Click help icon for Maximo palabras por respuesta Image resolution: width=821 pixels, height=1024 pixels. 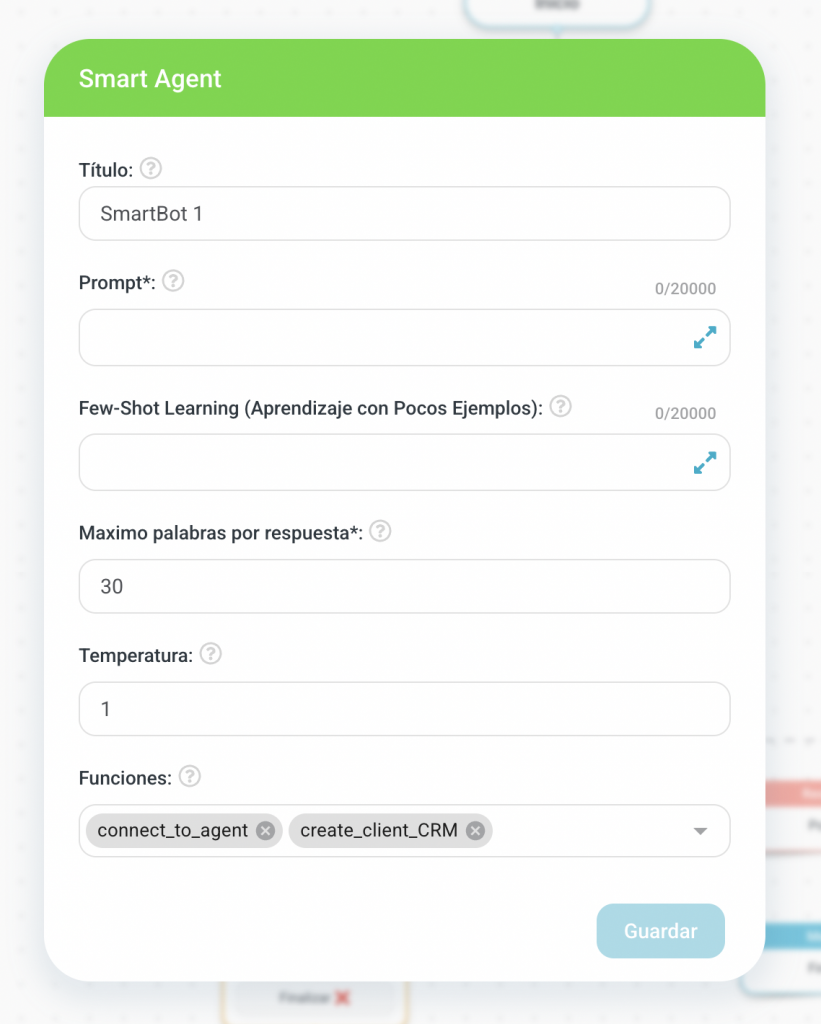pos(380,532)
